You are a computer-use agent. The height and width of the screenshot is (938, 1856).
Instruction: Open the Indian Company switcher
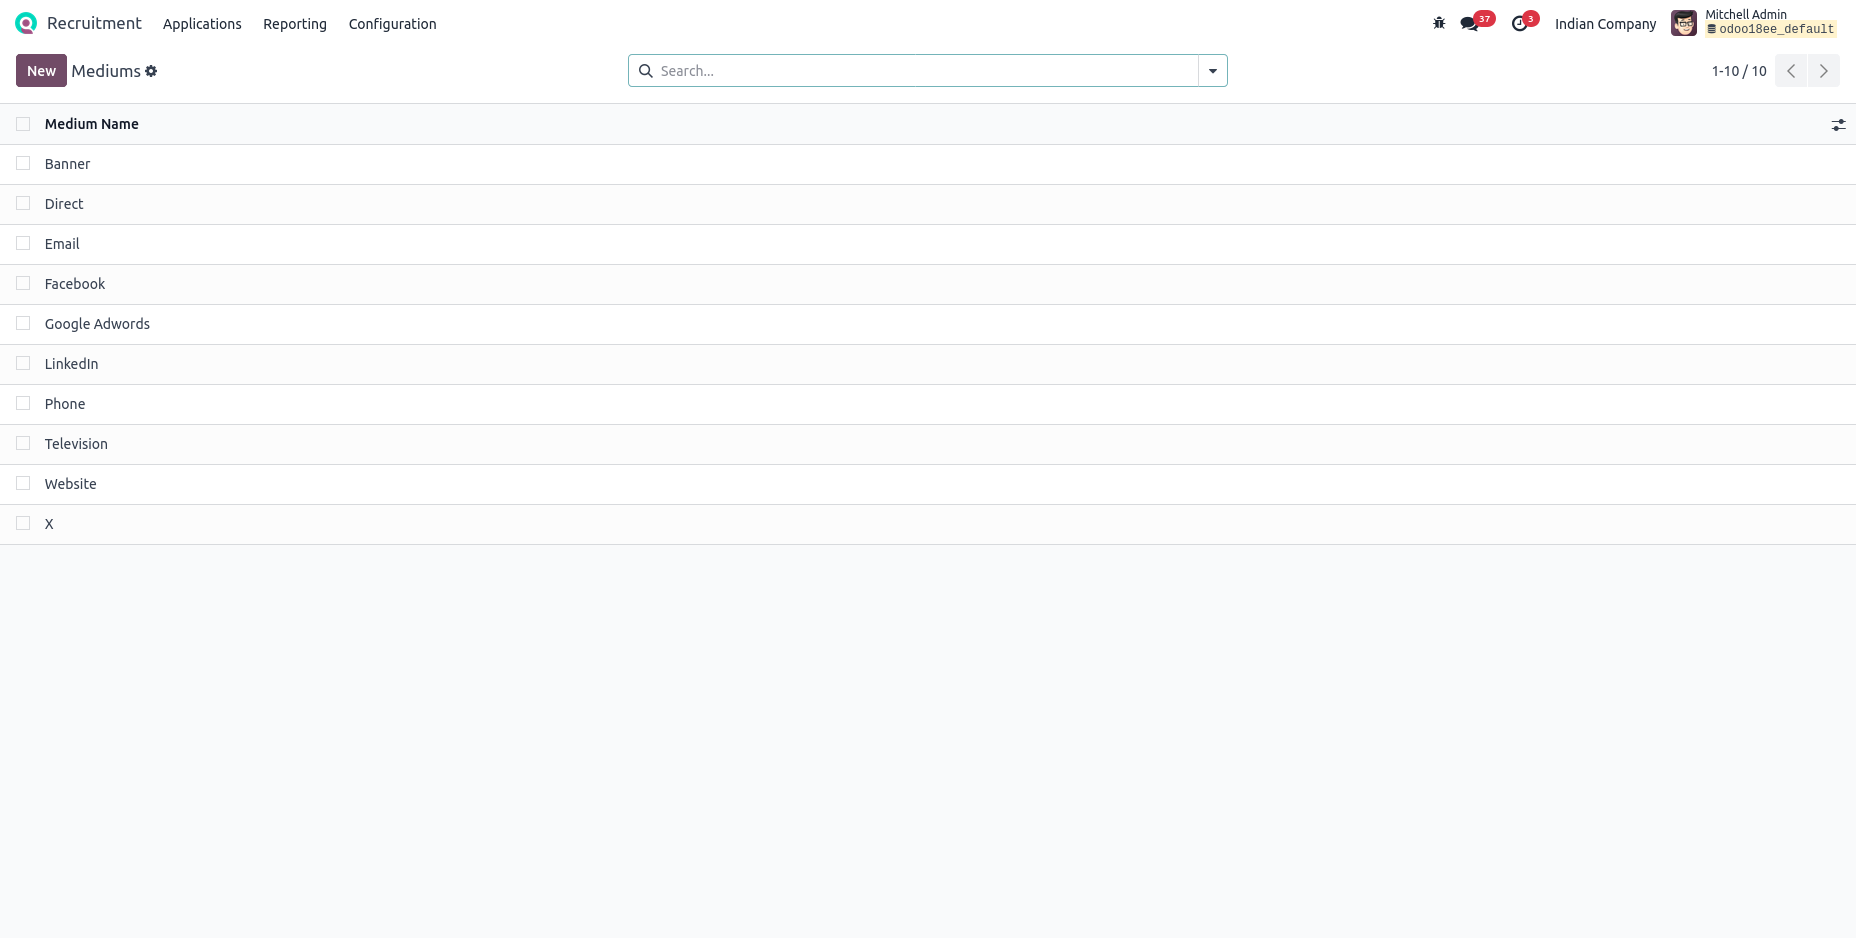coord(1605,24)
